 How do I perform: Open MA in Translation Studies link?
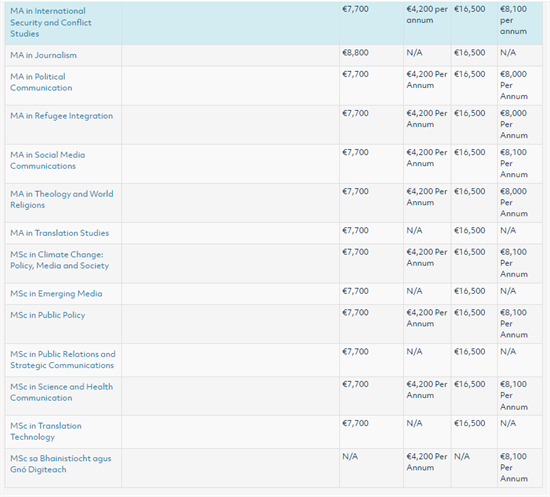59,233
